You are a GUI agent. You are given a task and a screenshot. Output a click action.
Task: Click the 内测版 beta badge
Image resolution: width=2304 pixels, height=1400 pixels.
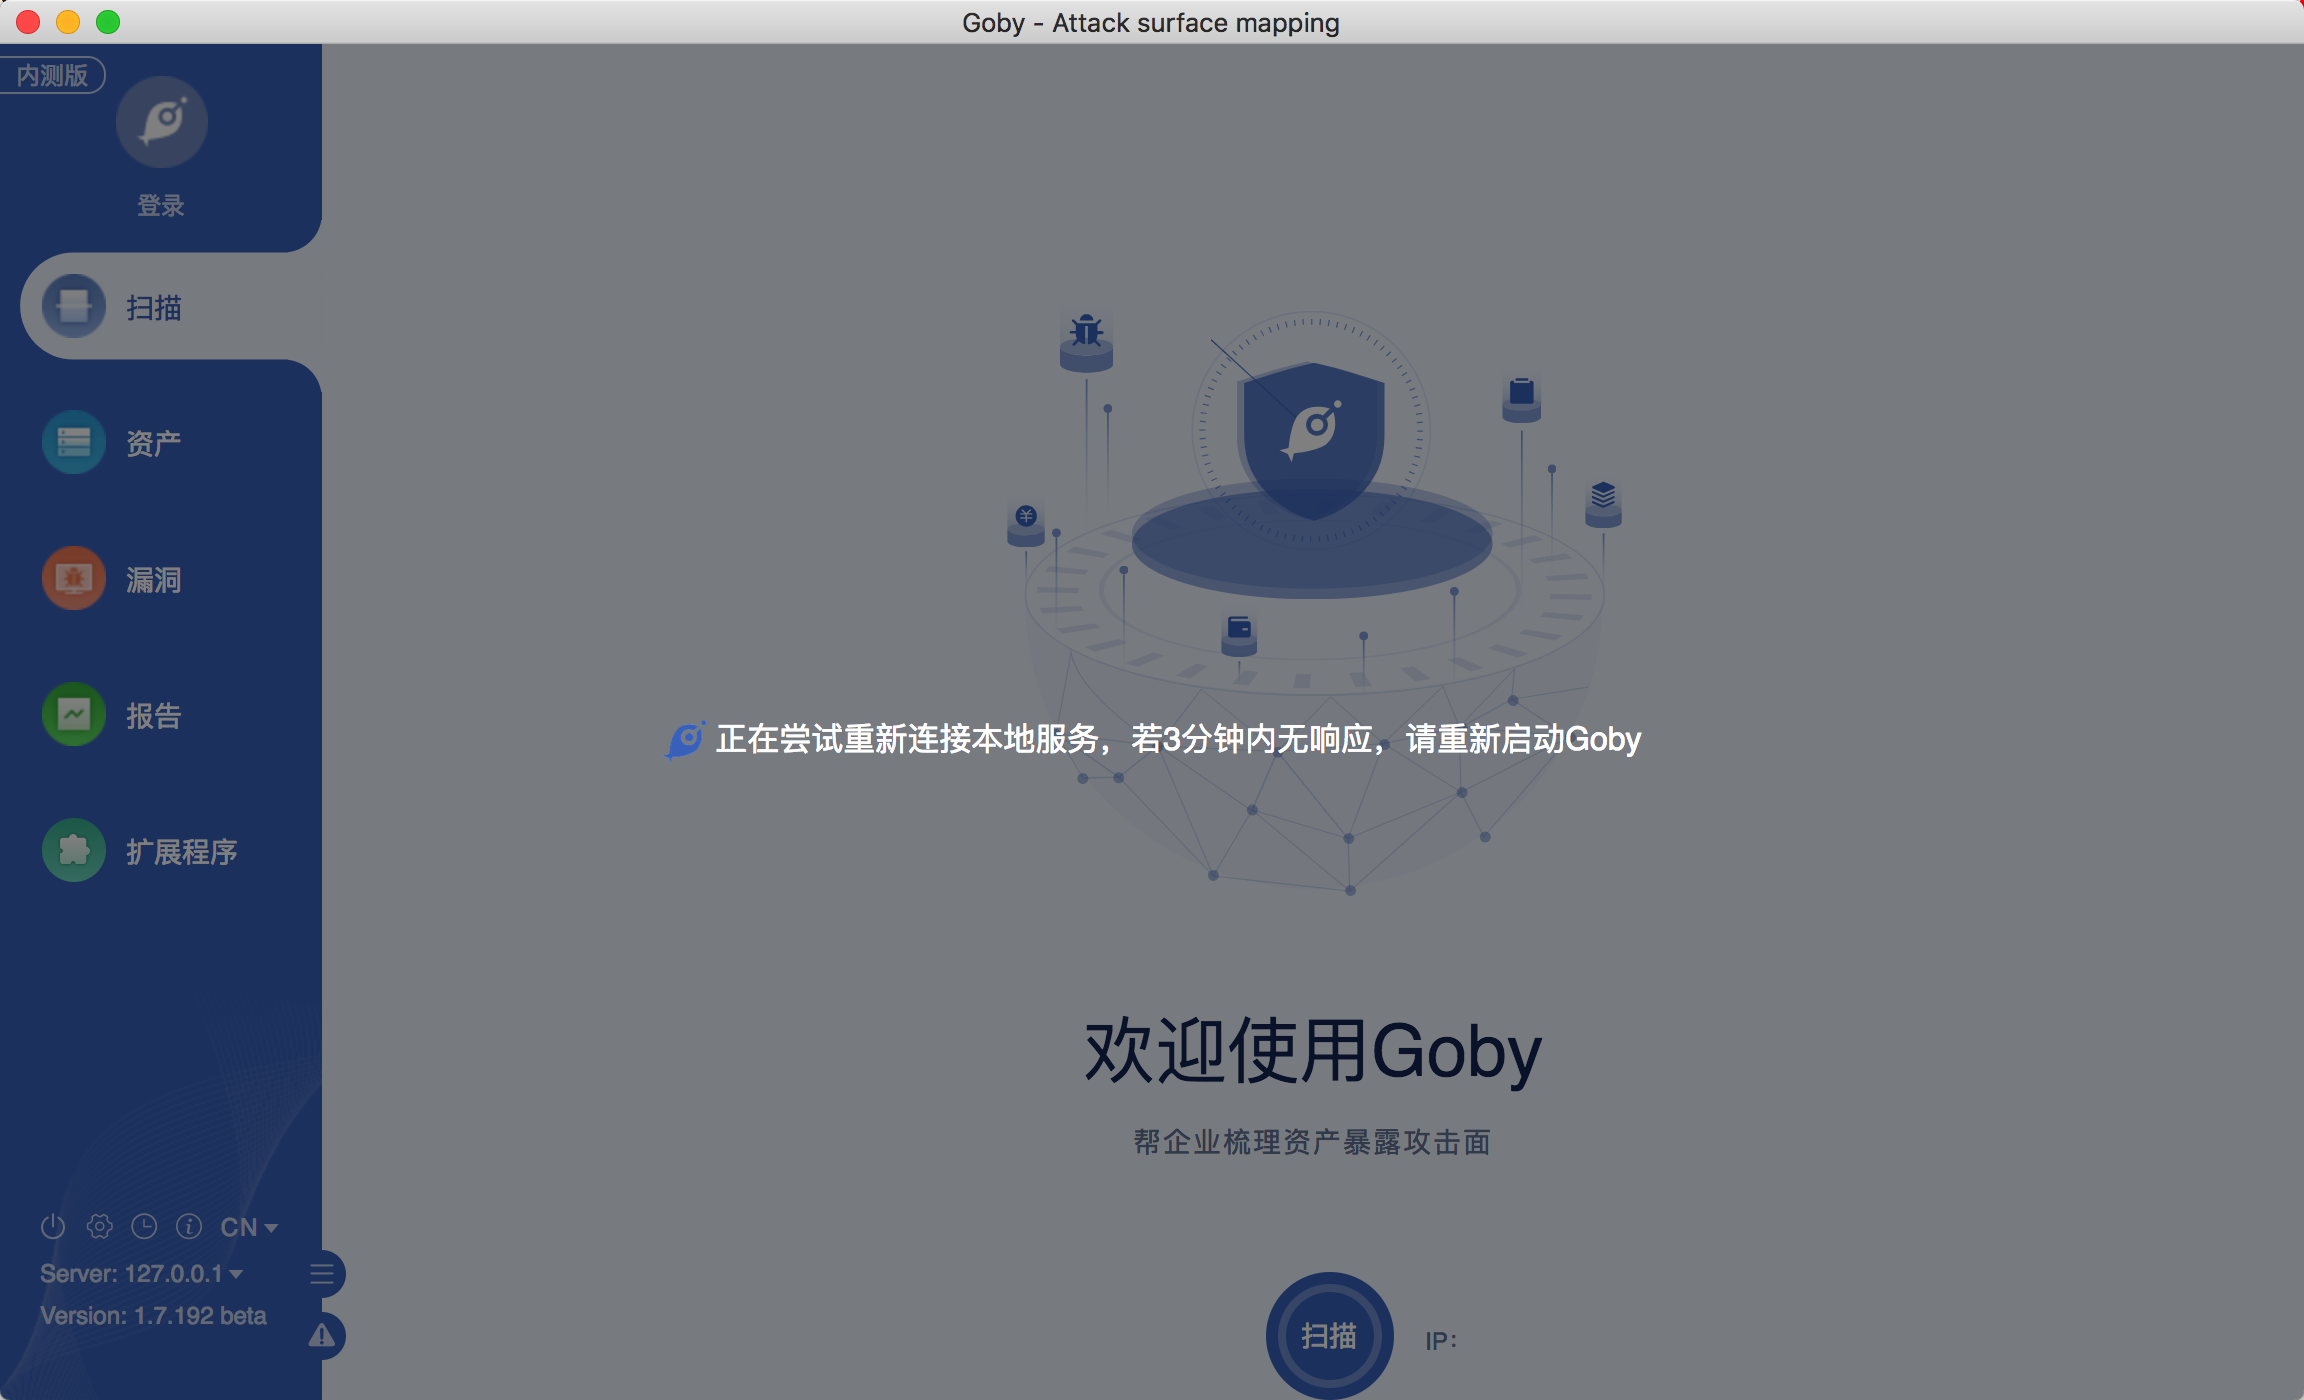[54, 74]
